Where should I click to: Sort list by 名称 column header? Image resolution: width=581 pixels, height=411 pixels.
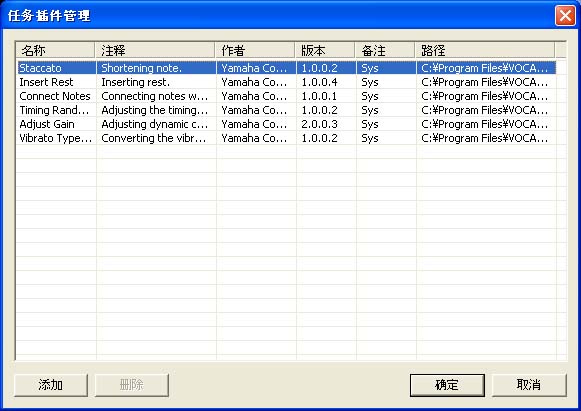(56, 50)
